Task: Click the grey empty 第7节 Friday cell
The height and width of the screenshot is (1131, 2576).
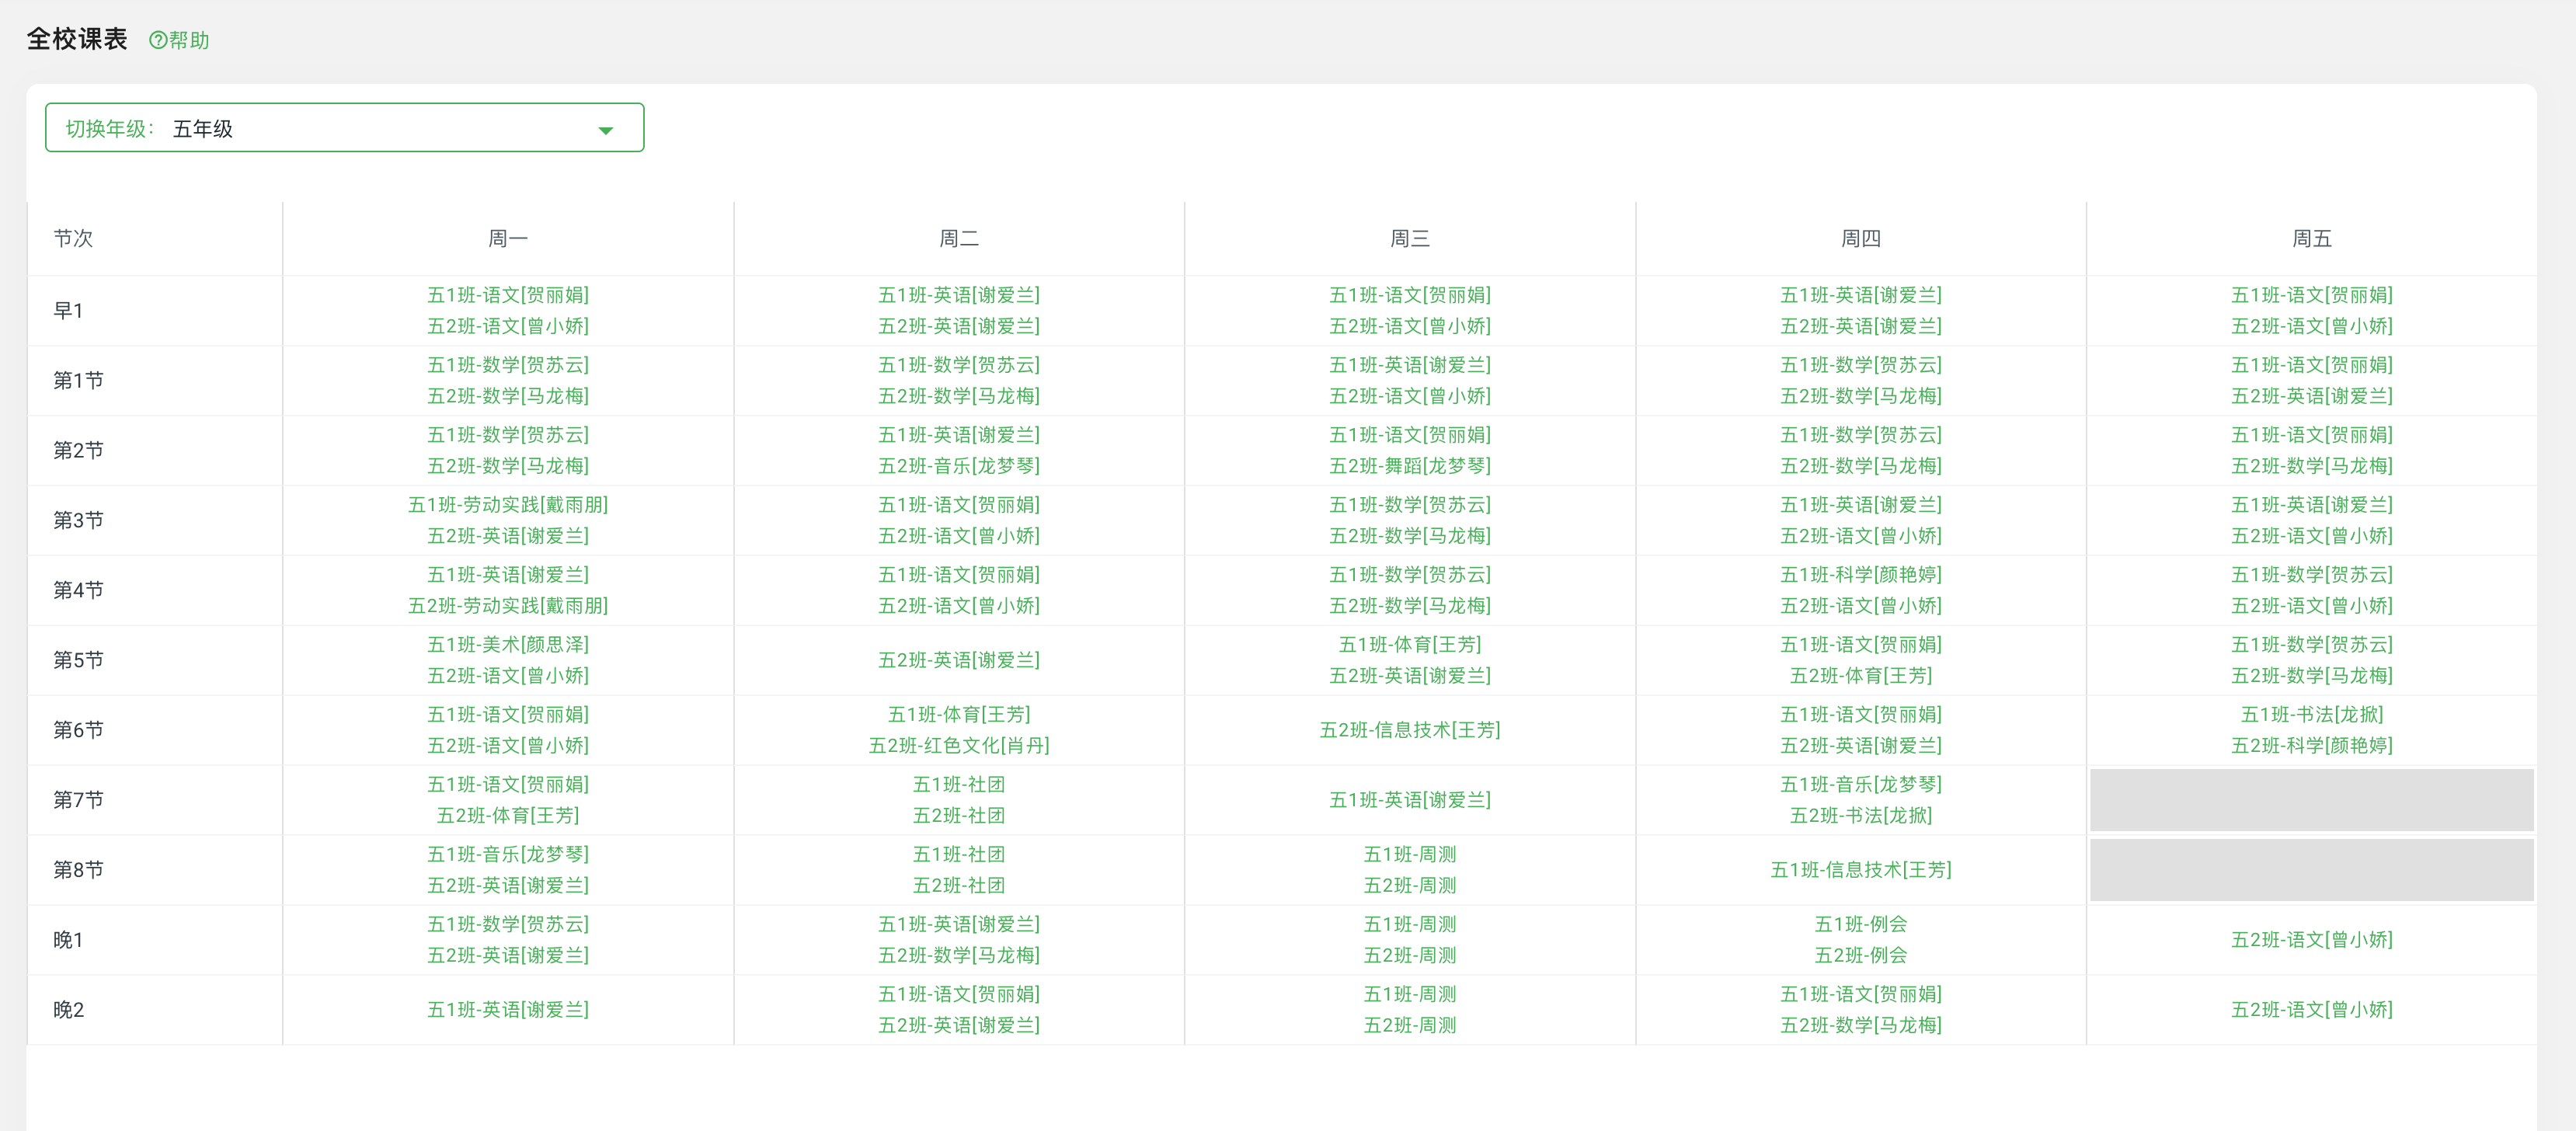Action: point(2311,800)
